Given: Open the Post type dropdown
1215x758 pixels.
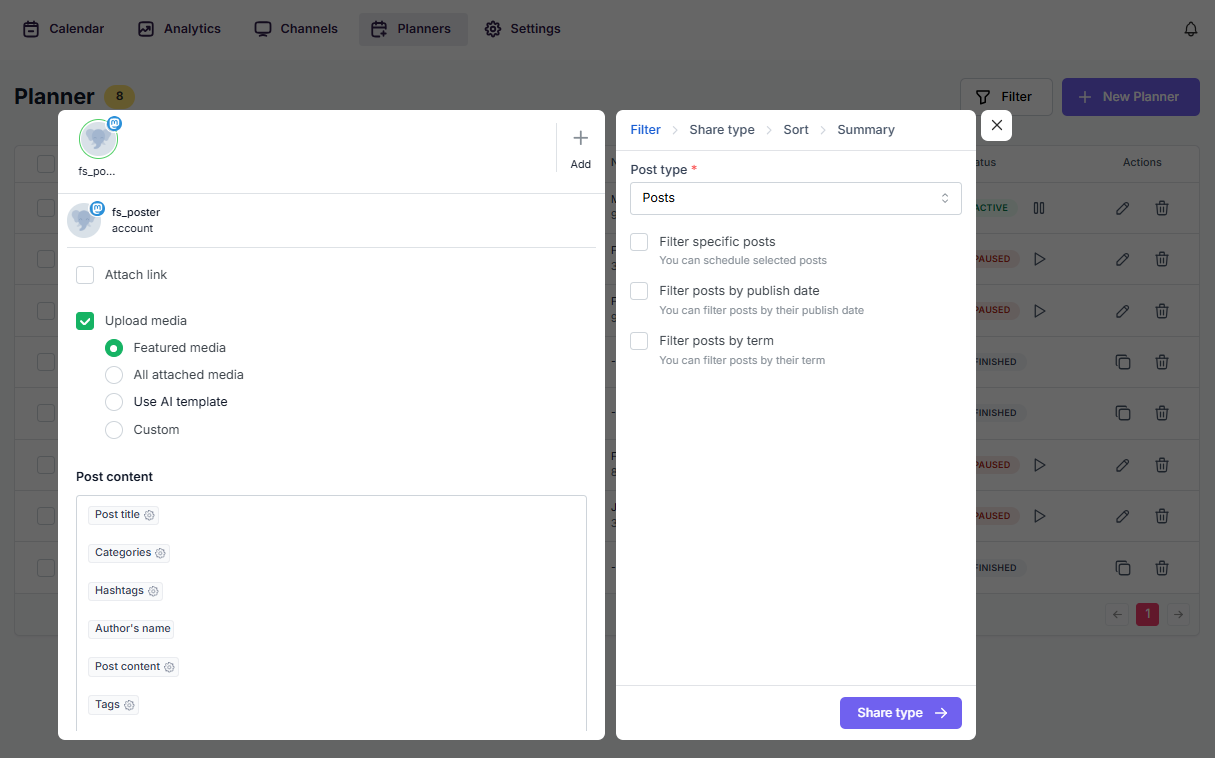Looking at the screenshot, I should click(795, 198).
